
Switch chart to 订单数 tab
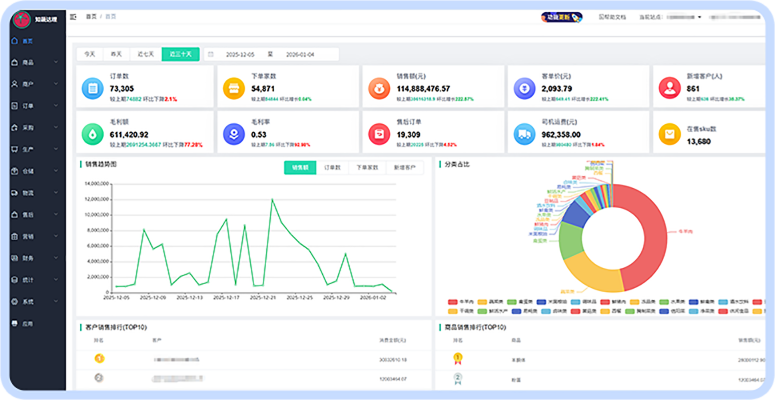point(333,168)
